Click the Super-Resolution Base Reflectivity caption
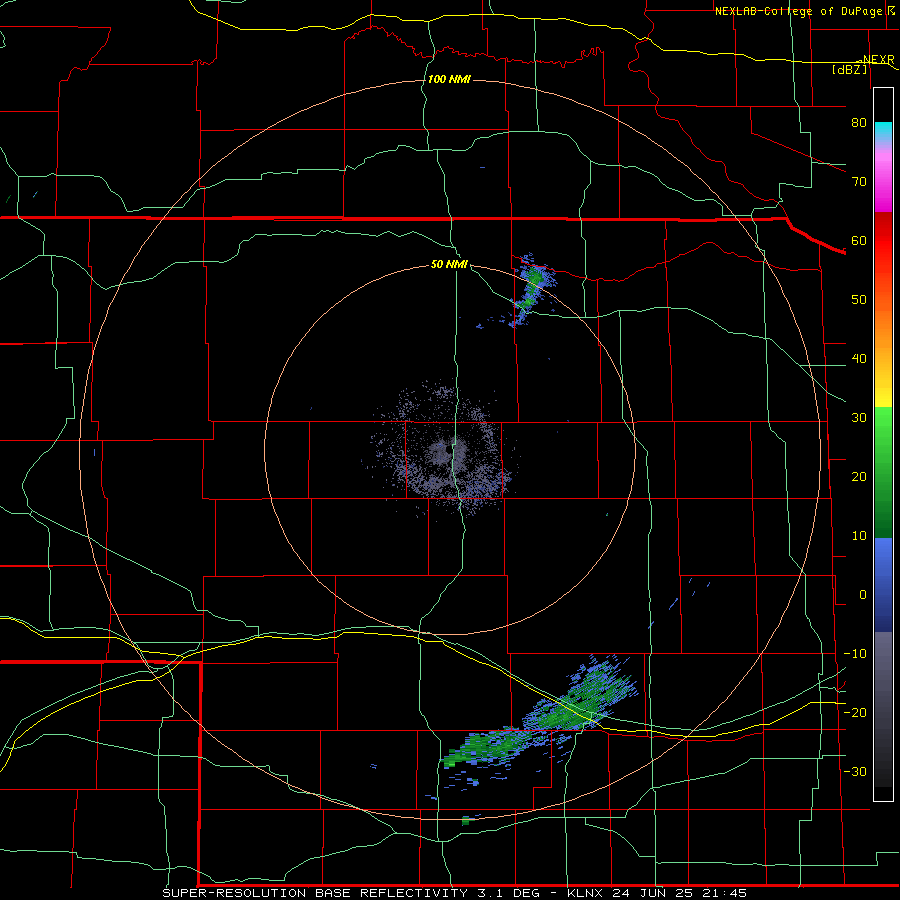 (x=455, y=893)
